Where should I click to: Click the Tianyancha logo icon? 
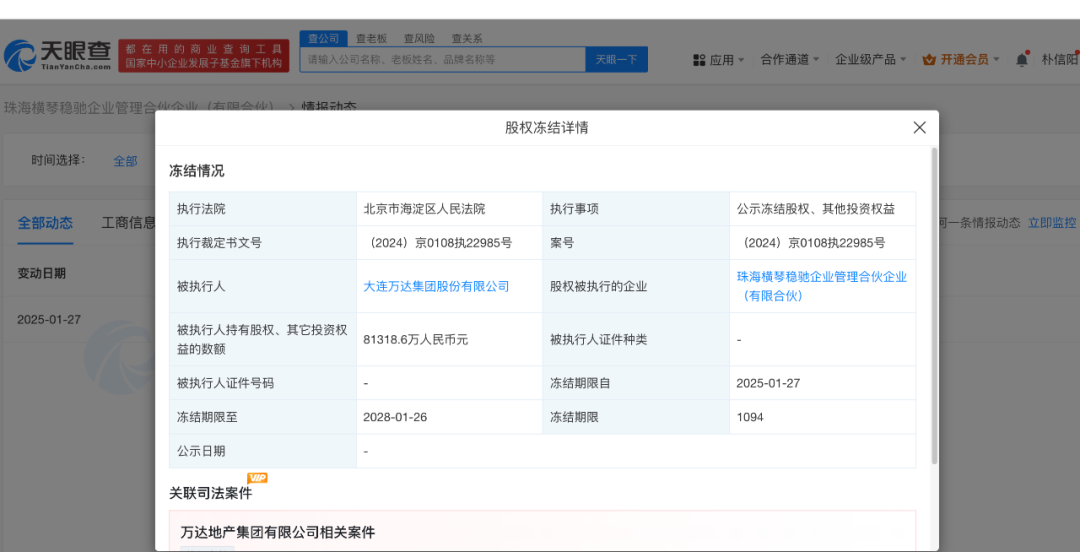[20, 56]
